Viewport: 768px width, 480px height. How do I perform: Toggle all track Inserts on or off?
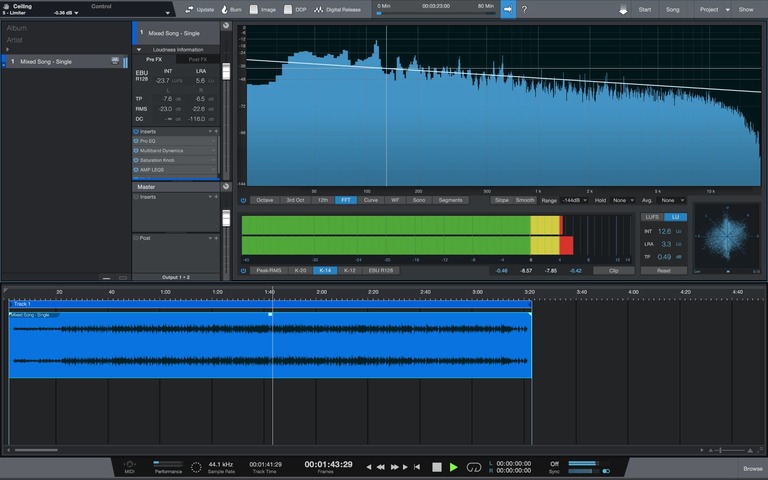pos(136,131)
